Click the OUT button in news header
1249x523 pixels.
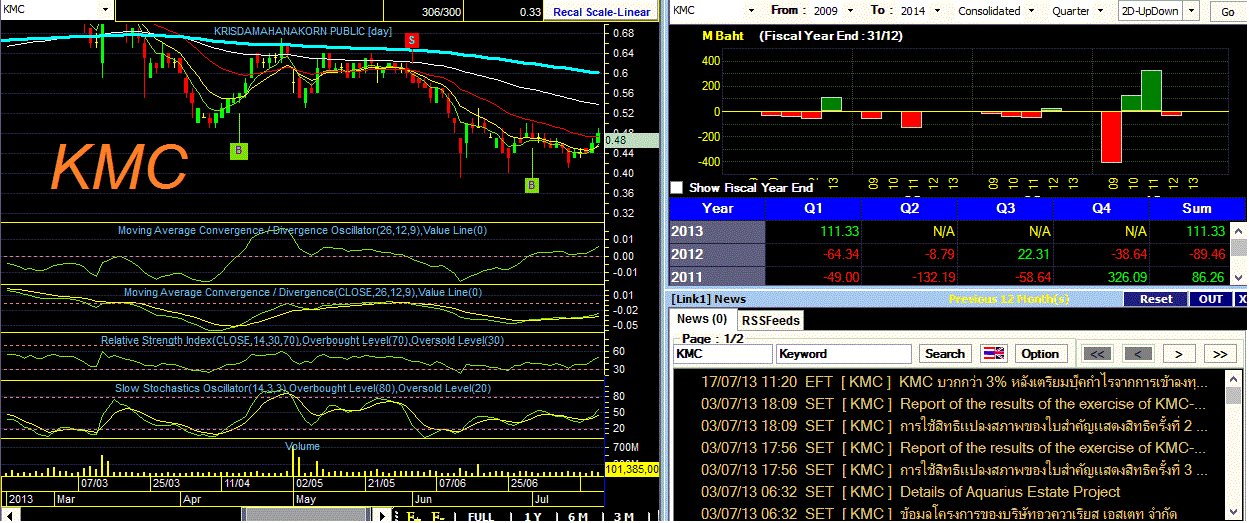pos(1211,299)
